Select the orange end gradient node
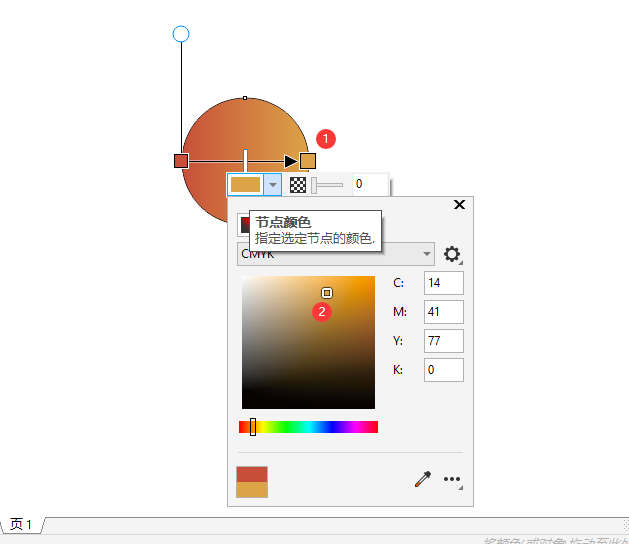629x544 pixels. pyautogui.click(x=308, y=161)
